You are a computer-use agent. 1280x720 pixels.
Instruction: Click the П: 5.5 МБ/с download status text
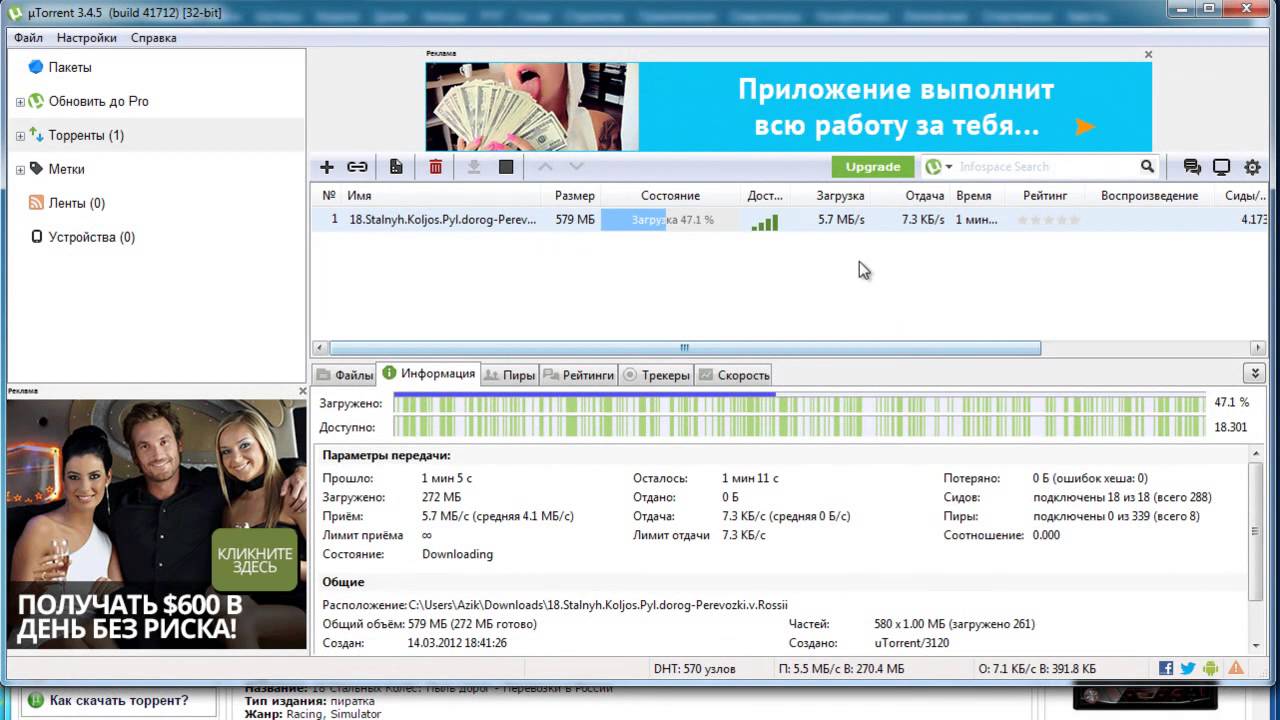pyautogui.click(x=841, y=669)
